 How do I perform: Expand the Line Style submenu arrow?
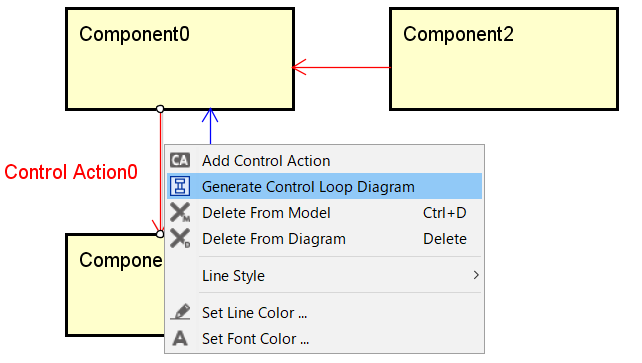coord(476,275)
